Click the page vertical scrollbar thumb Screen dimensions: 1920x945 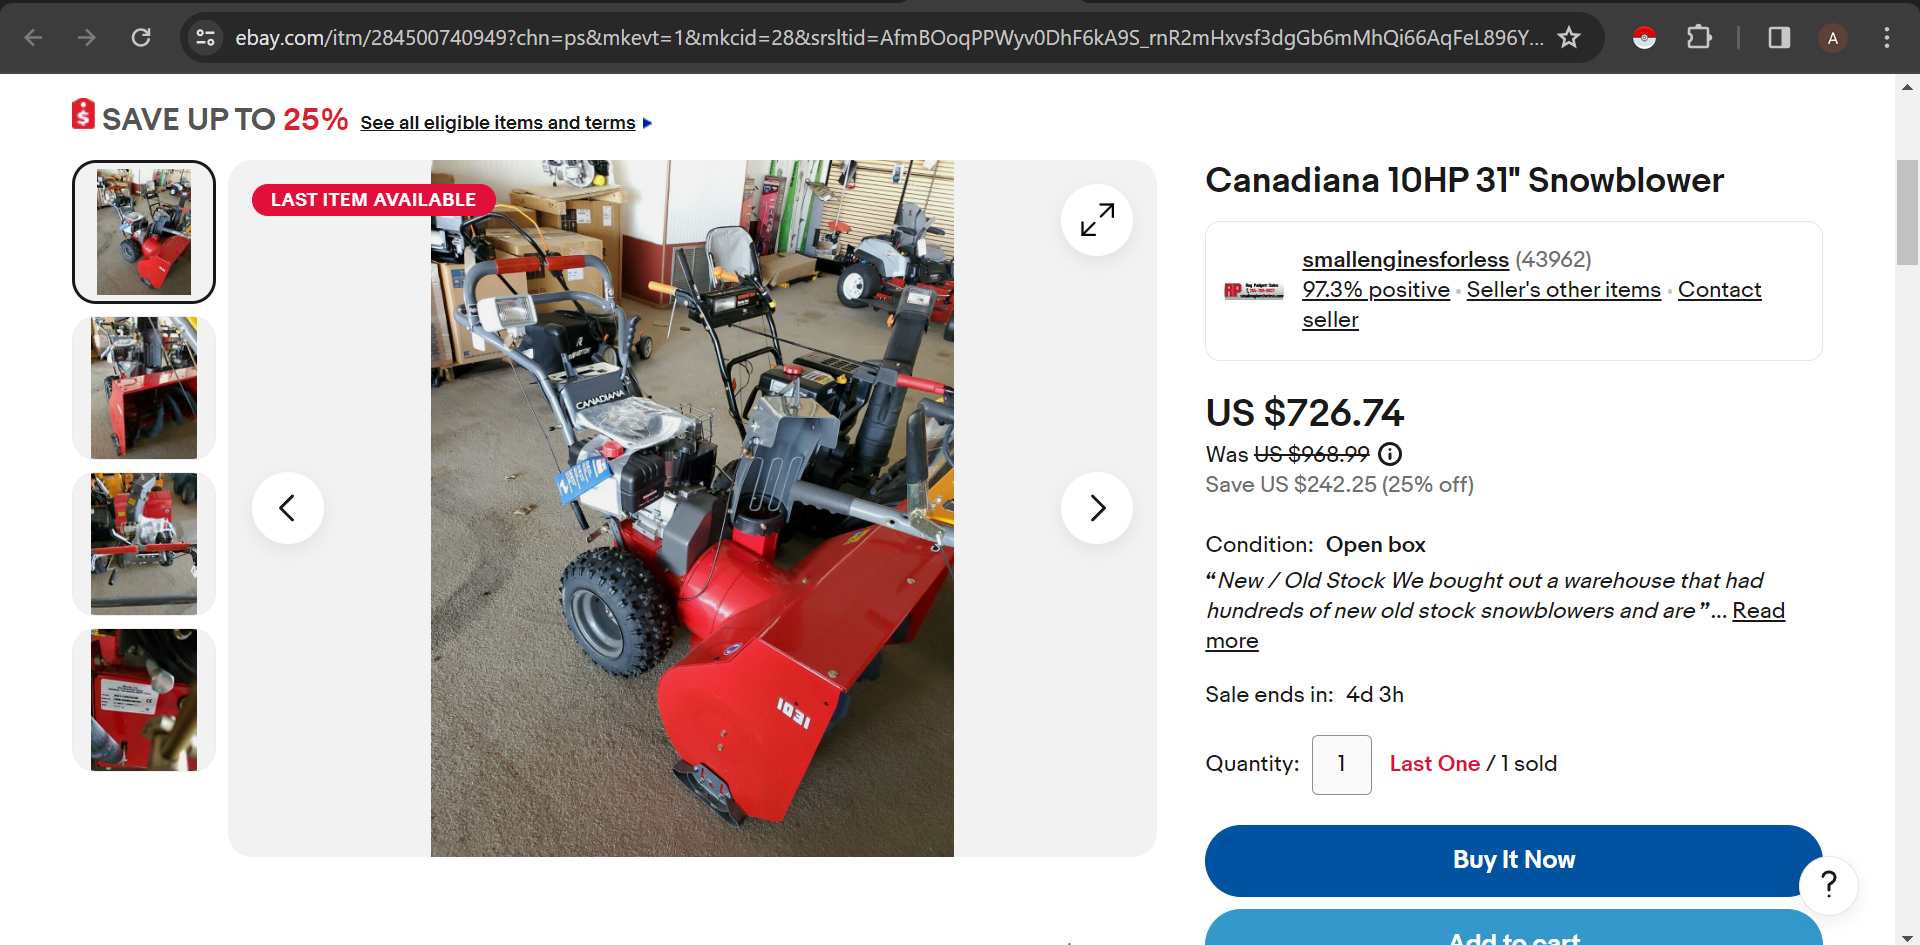(x=1907, y=212)
